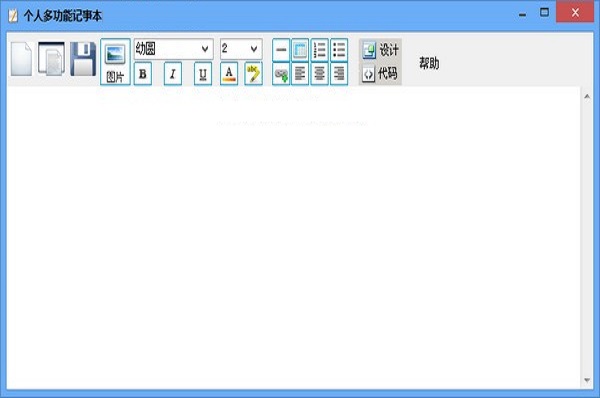Screen dimensions: 600x398
Task: Click the copy/open windows icon
Action: click(x=51, y=59)
